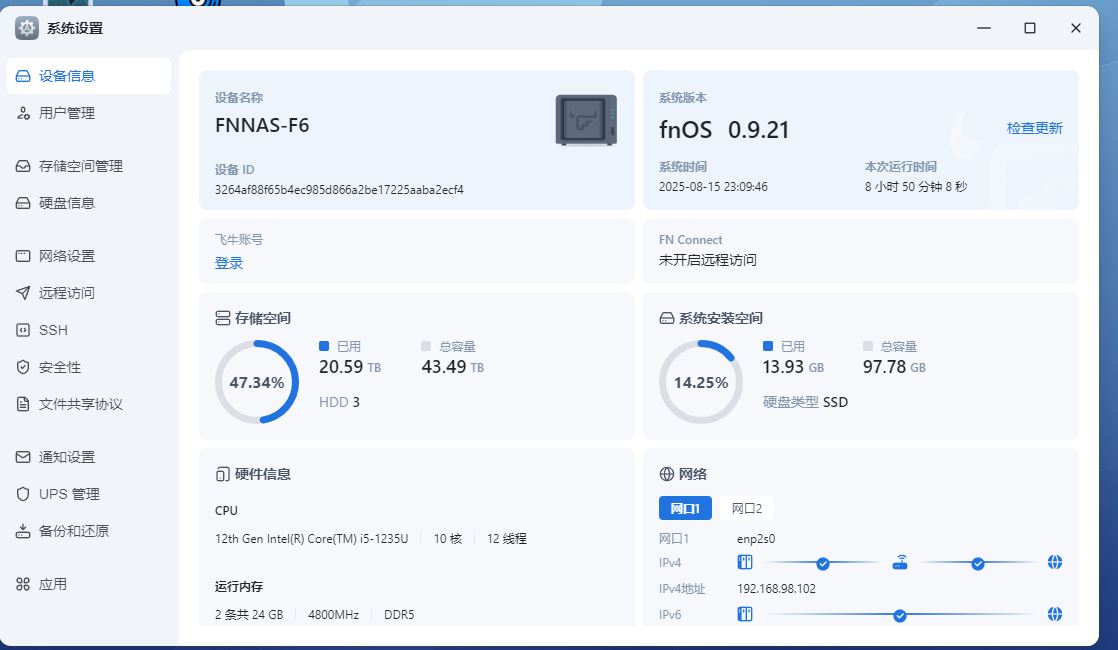
Task: Click the SSH sidebar icon
Action: 23,330
